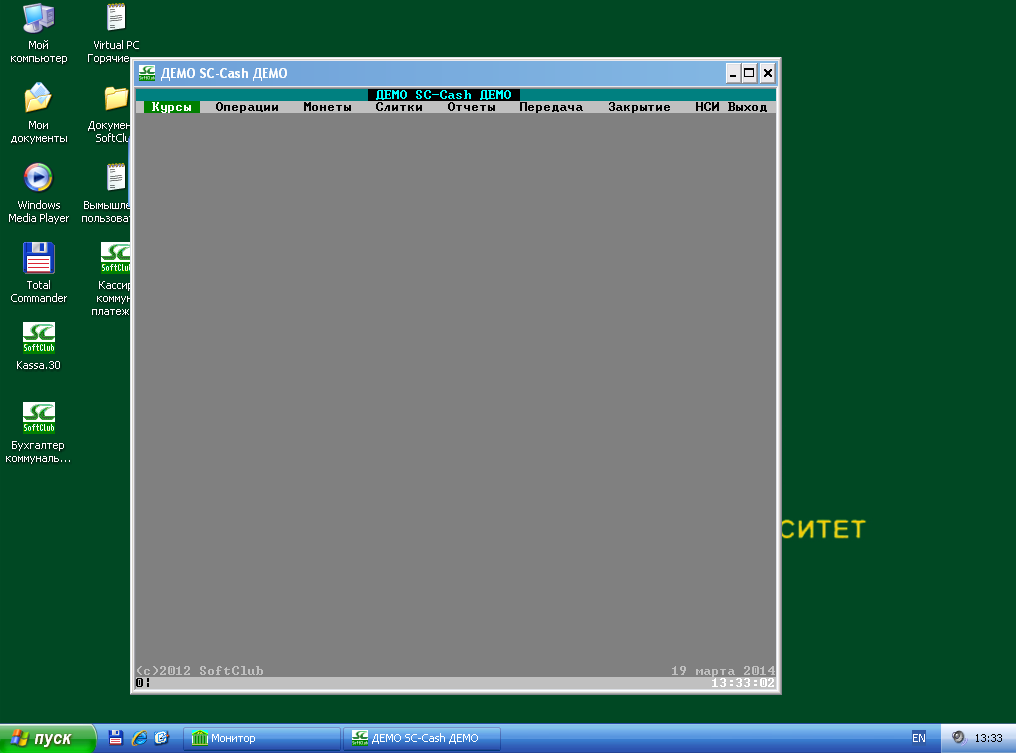Switch to ДЕМО SC-Cash taskbar button
Screen dimensions: 1016x753
tap(422, 738)
